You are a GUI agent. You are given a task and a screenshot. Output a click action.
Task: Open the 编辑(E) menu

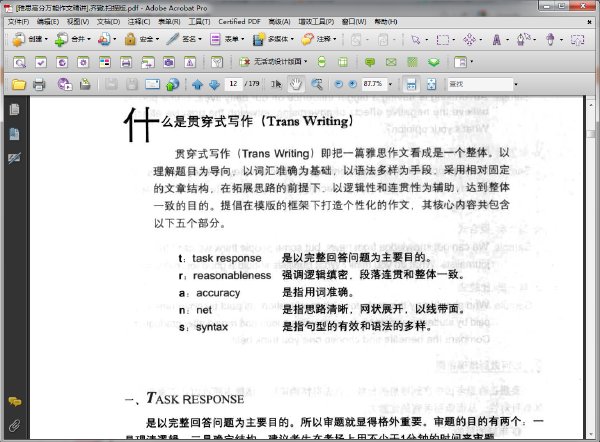pos(48,22)
